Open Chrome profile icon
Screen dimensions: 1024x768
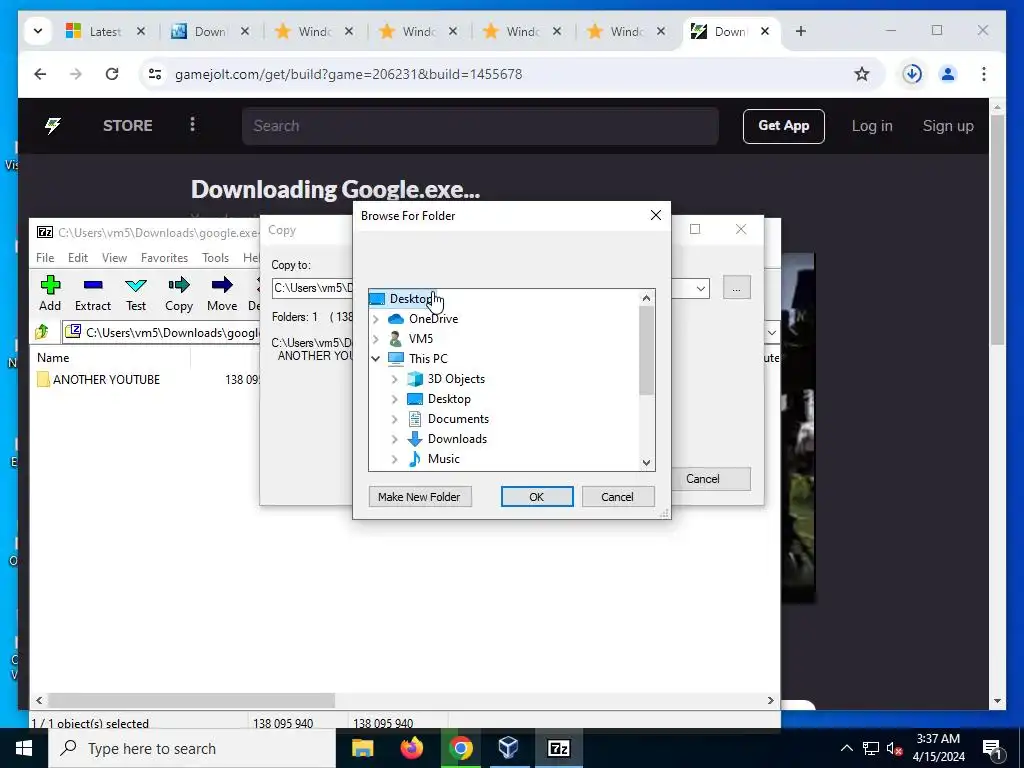click(x=948, y=74)
